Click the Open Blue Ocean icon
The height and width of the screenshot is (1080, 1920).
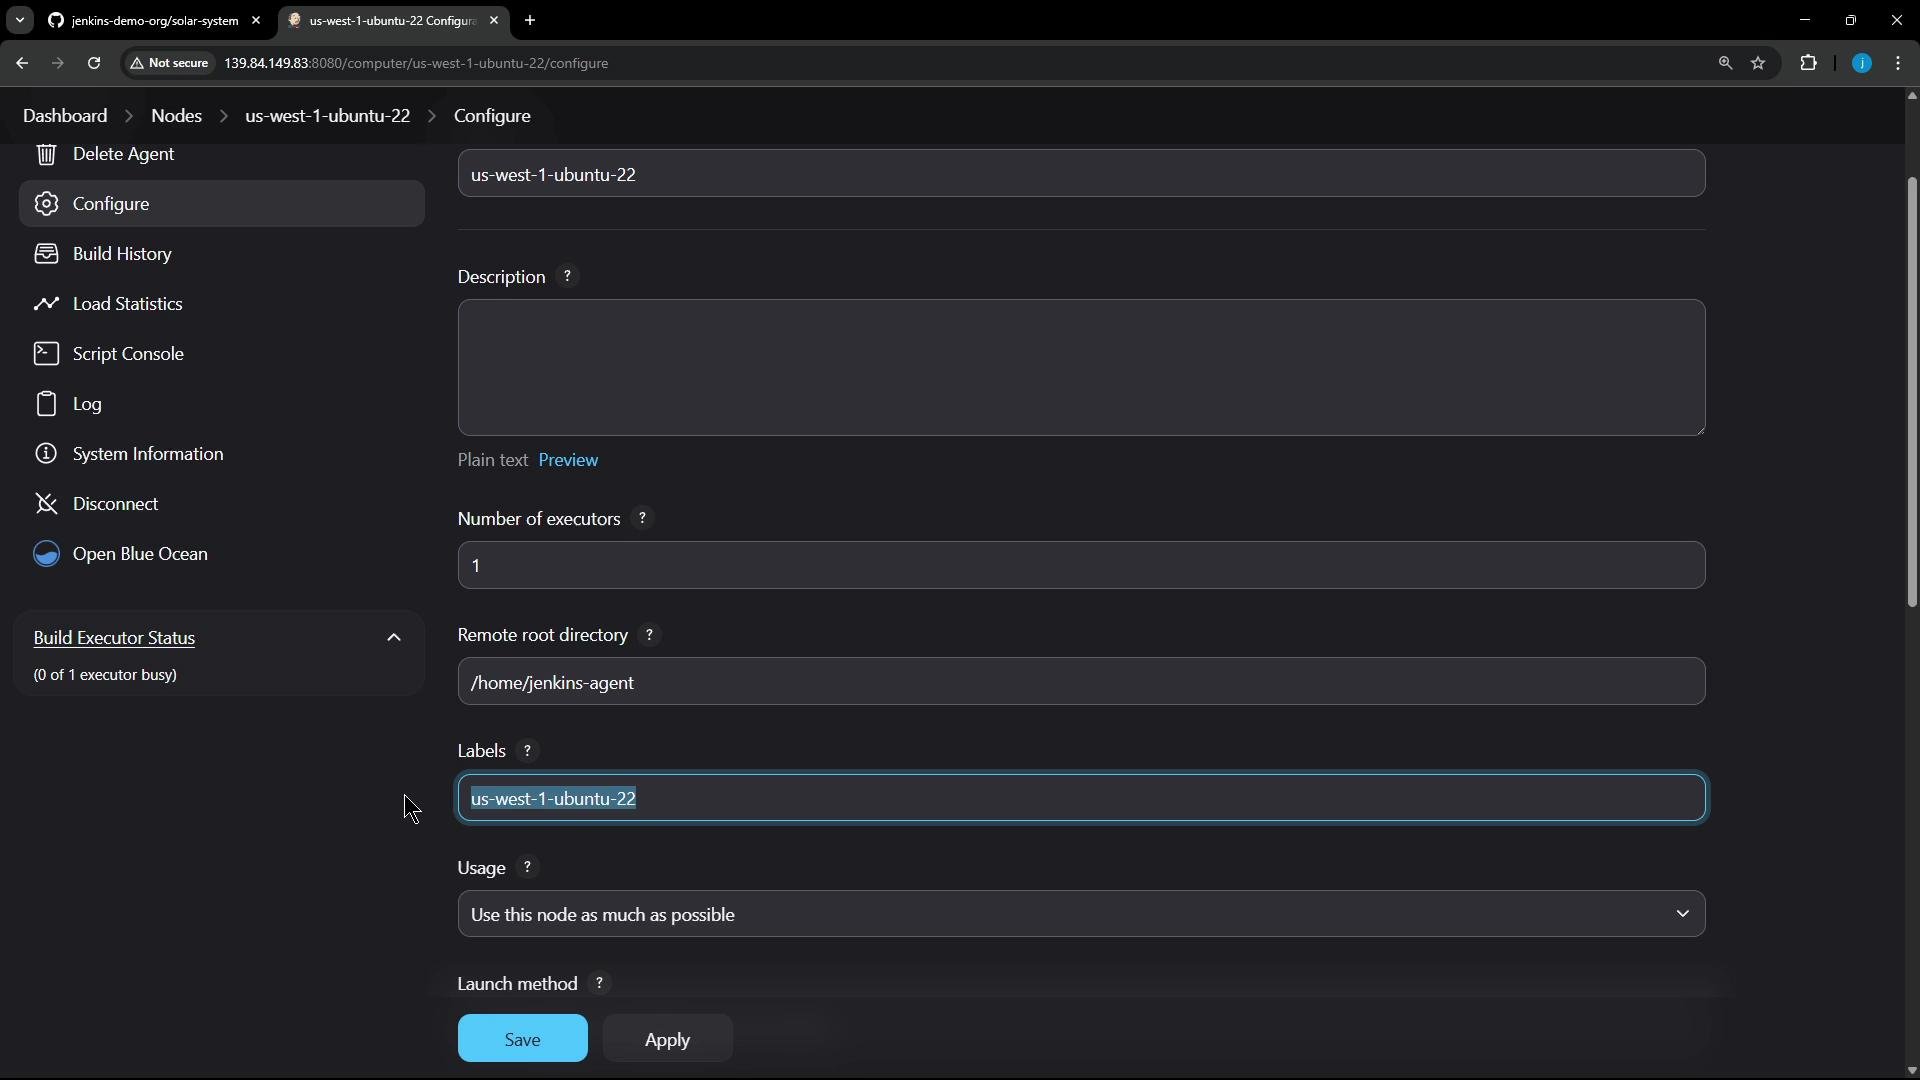pos(46,554)
